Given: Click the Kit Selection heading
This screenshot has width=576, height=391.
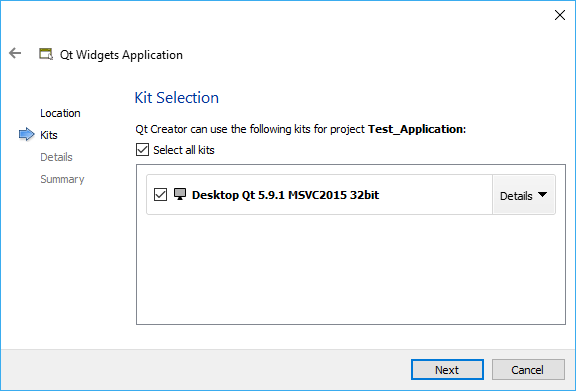Looking at the screenshot, I should (177, 98).
